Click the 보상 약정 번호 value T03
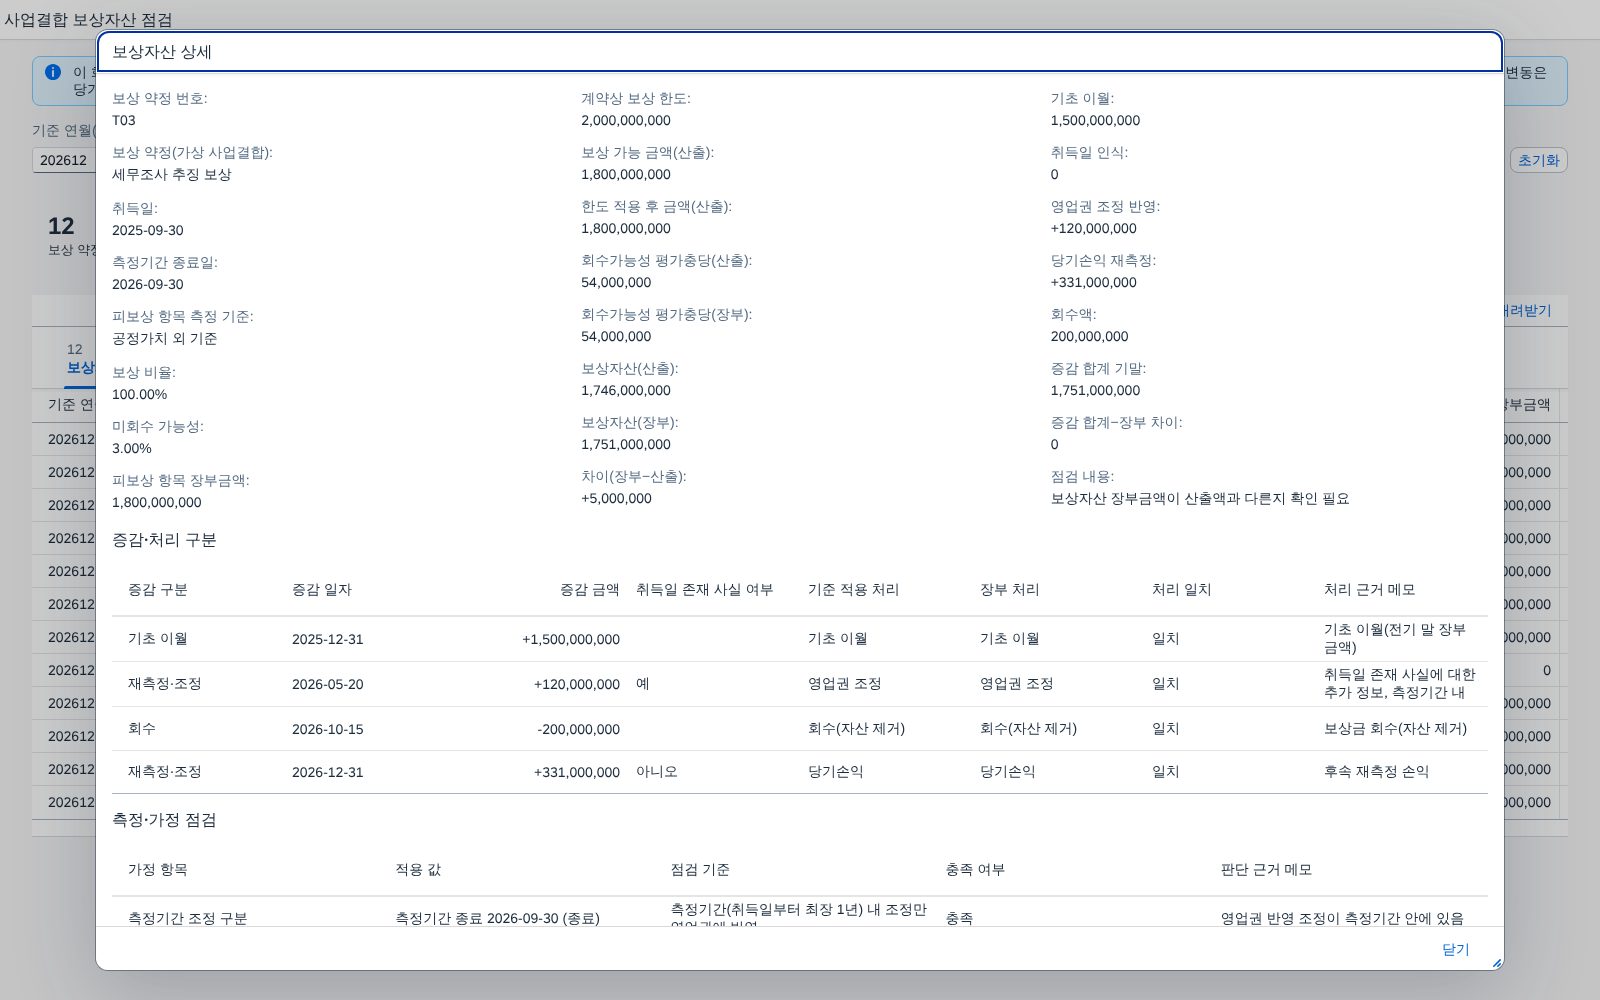This screenshot has height=1000, width=1600. coord(124,120)
